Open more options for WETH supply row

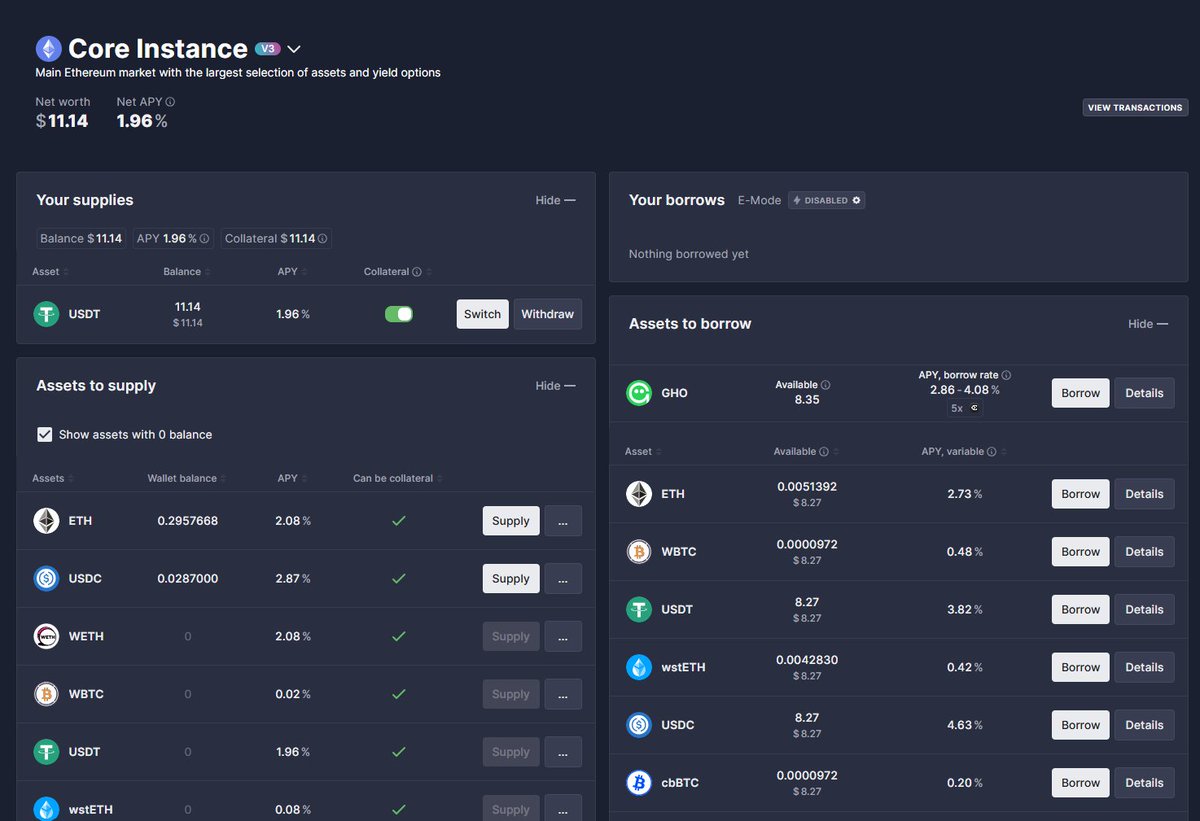(x=563, y=636)
